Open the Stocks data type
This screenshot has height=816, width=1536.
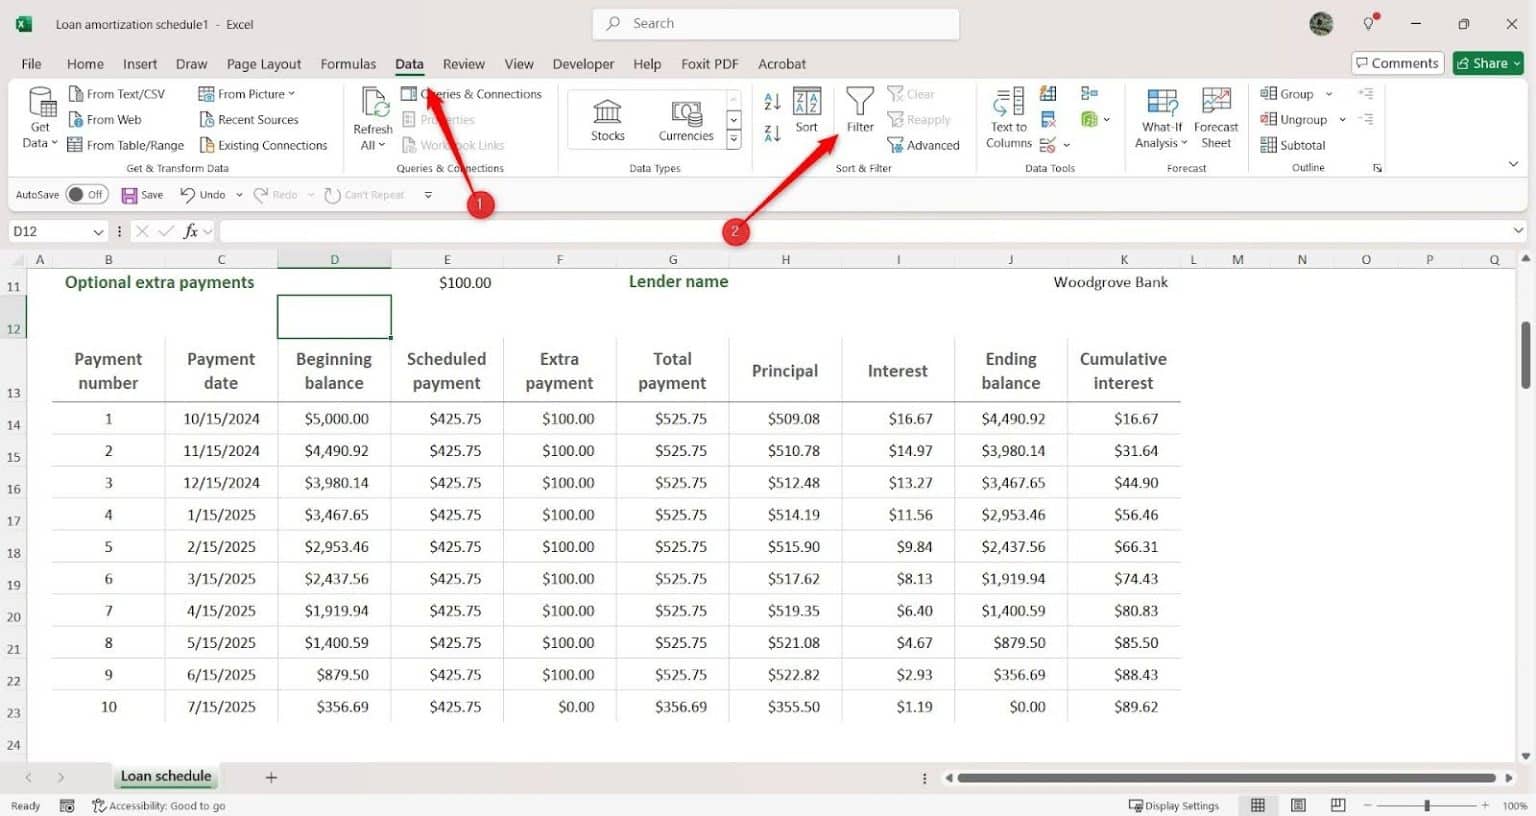point(606,118)
